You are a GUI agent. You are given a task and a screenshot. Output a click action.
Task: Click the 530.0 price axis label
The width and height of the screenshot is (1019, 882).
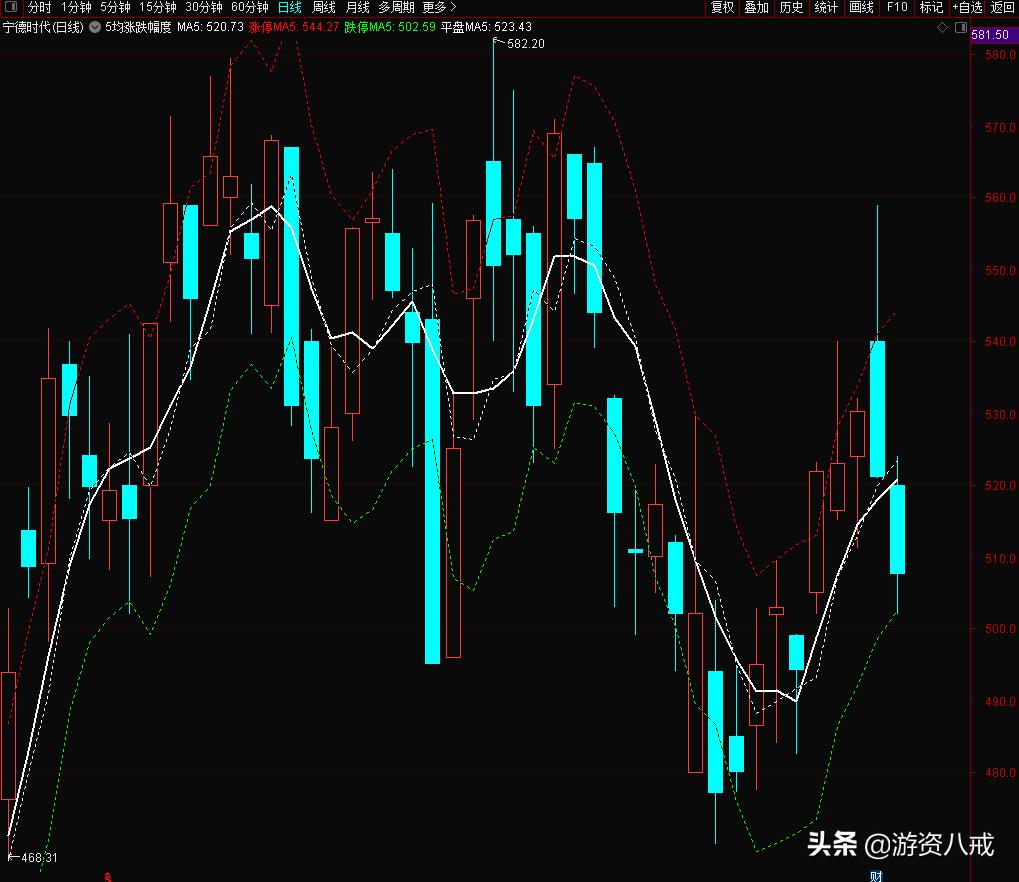(x=1000, y=415)
